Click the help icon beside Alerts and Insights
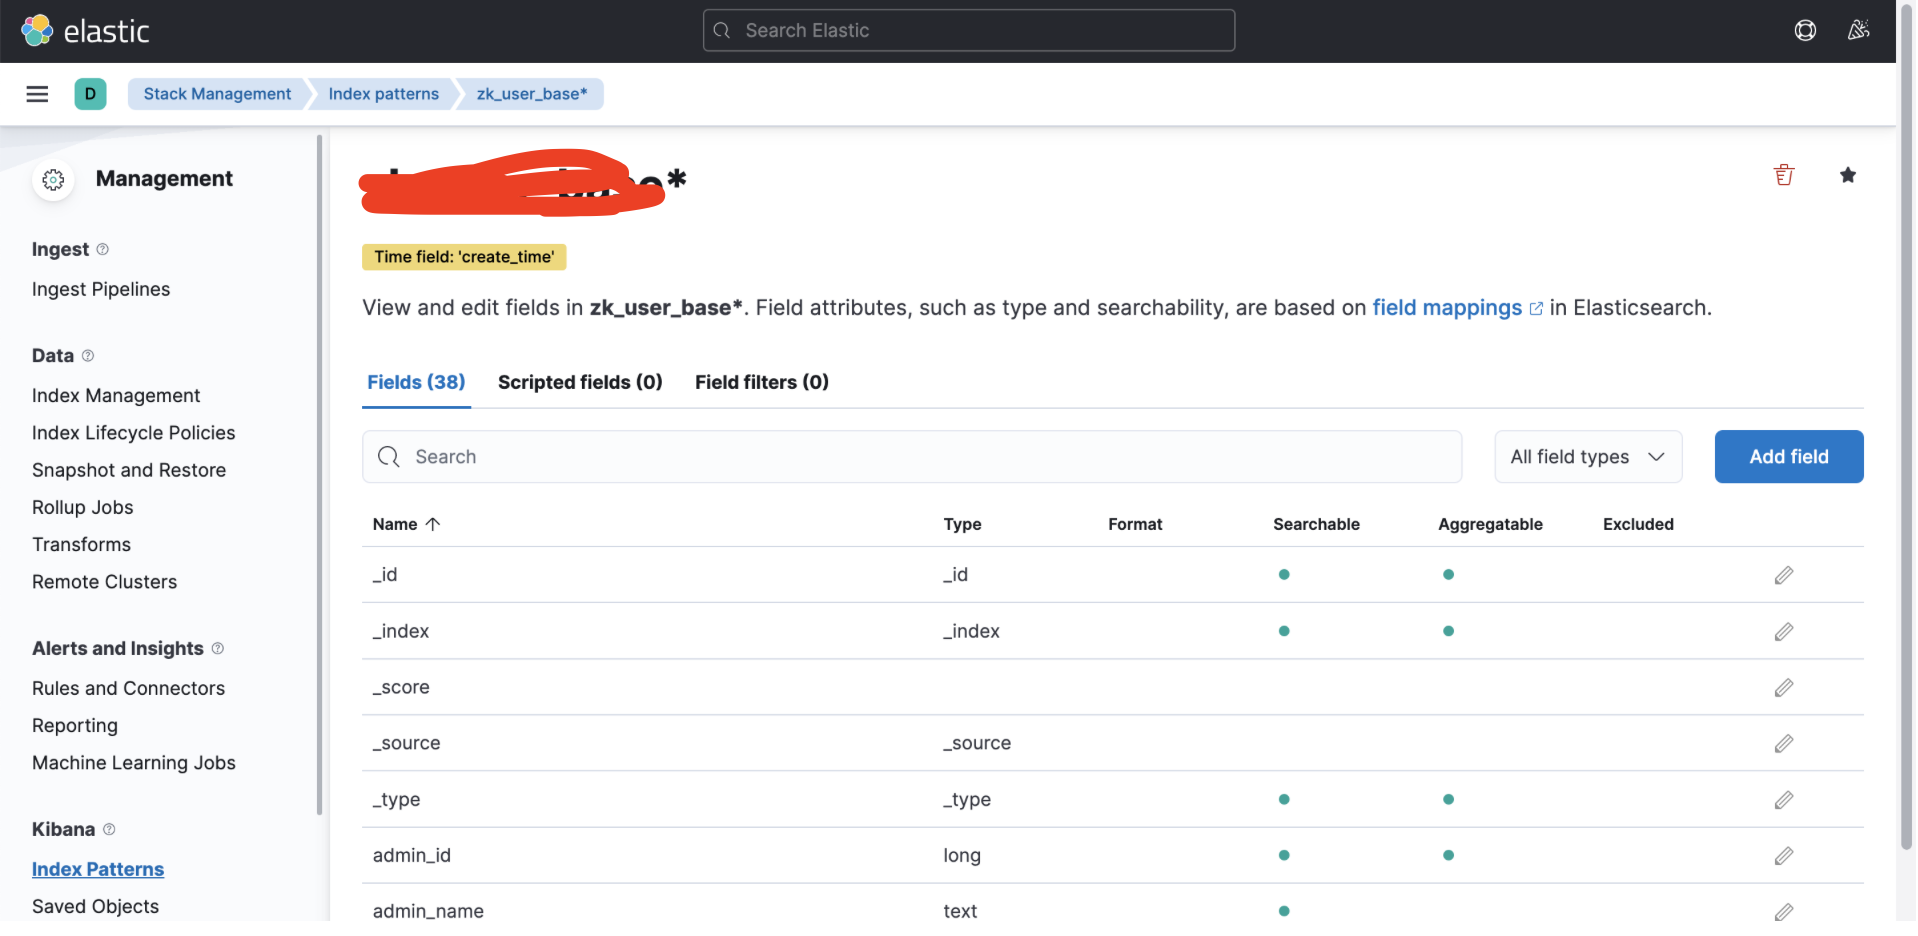Screen dimensions: 1918x936 click(x=218, y=648)
